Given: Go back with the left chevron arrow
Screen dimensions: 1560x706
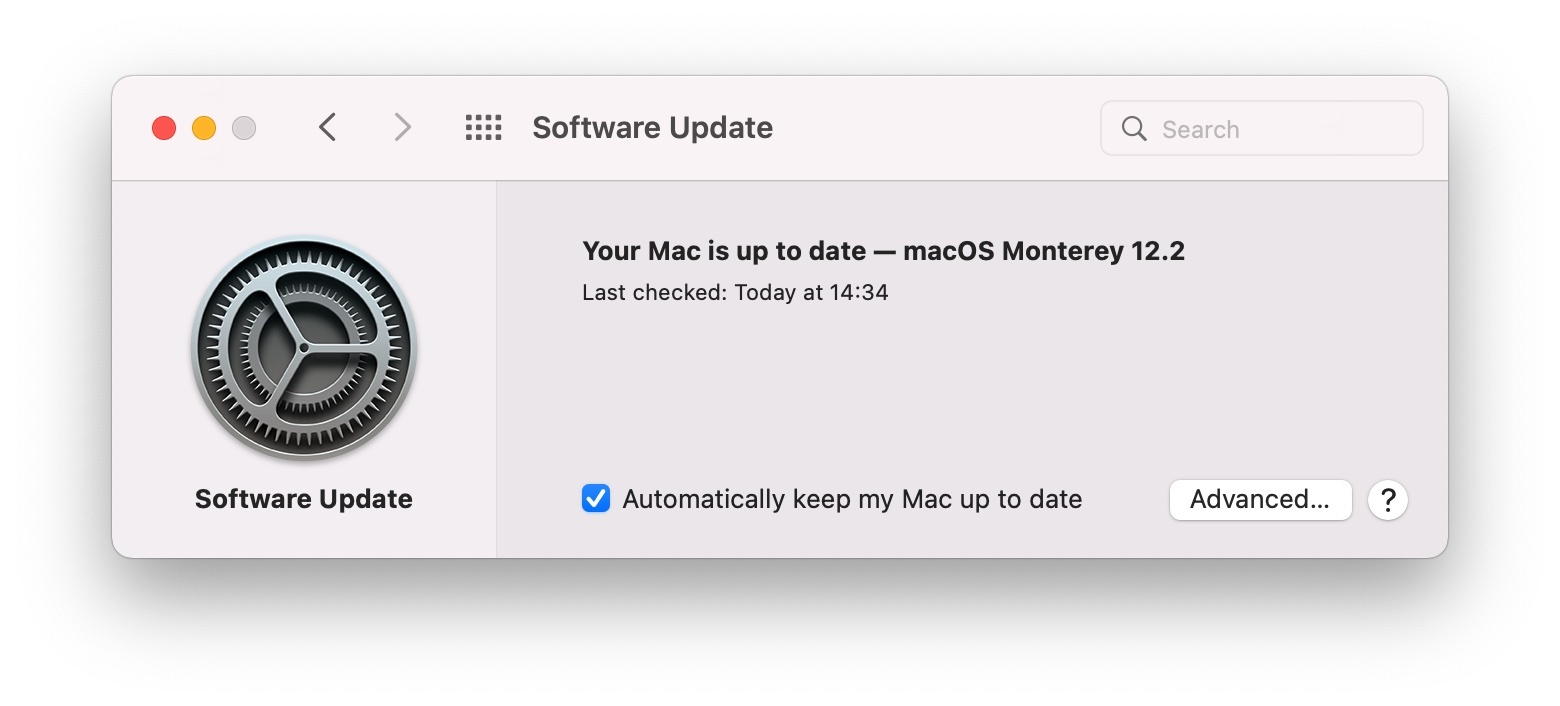Looking at the screenshot, I should (327, 127).
